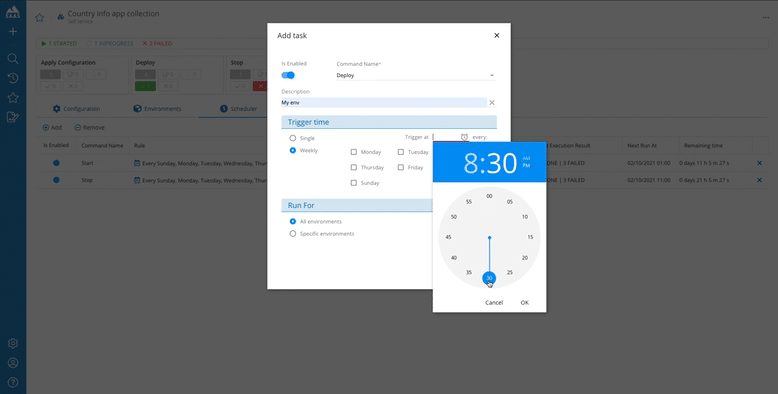Select the Single trigger radio button
Viewport: 778px width, 394px height.
tap(293, 138)
